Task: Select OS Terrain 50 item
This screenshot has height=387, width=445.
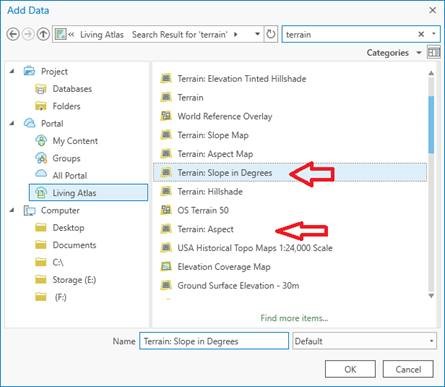Action: 203,210
